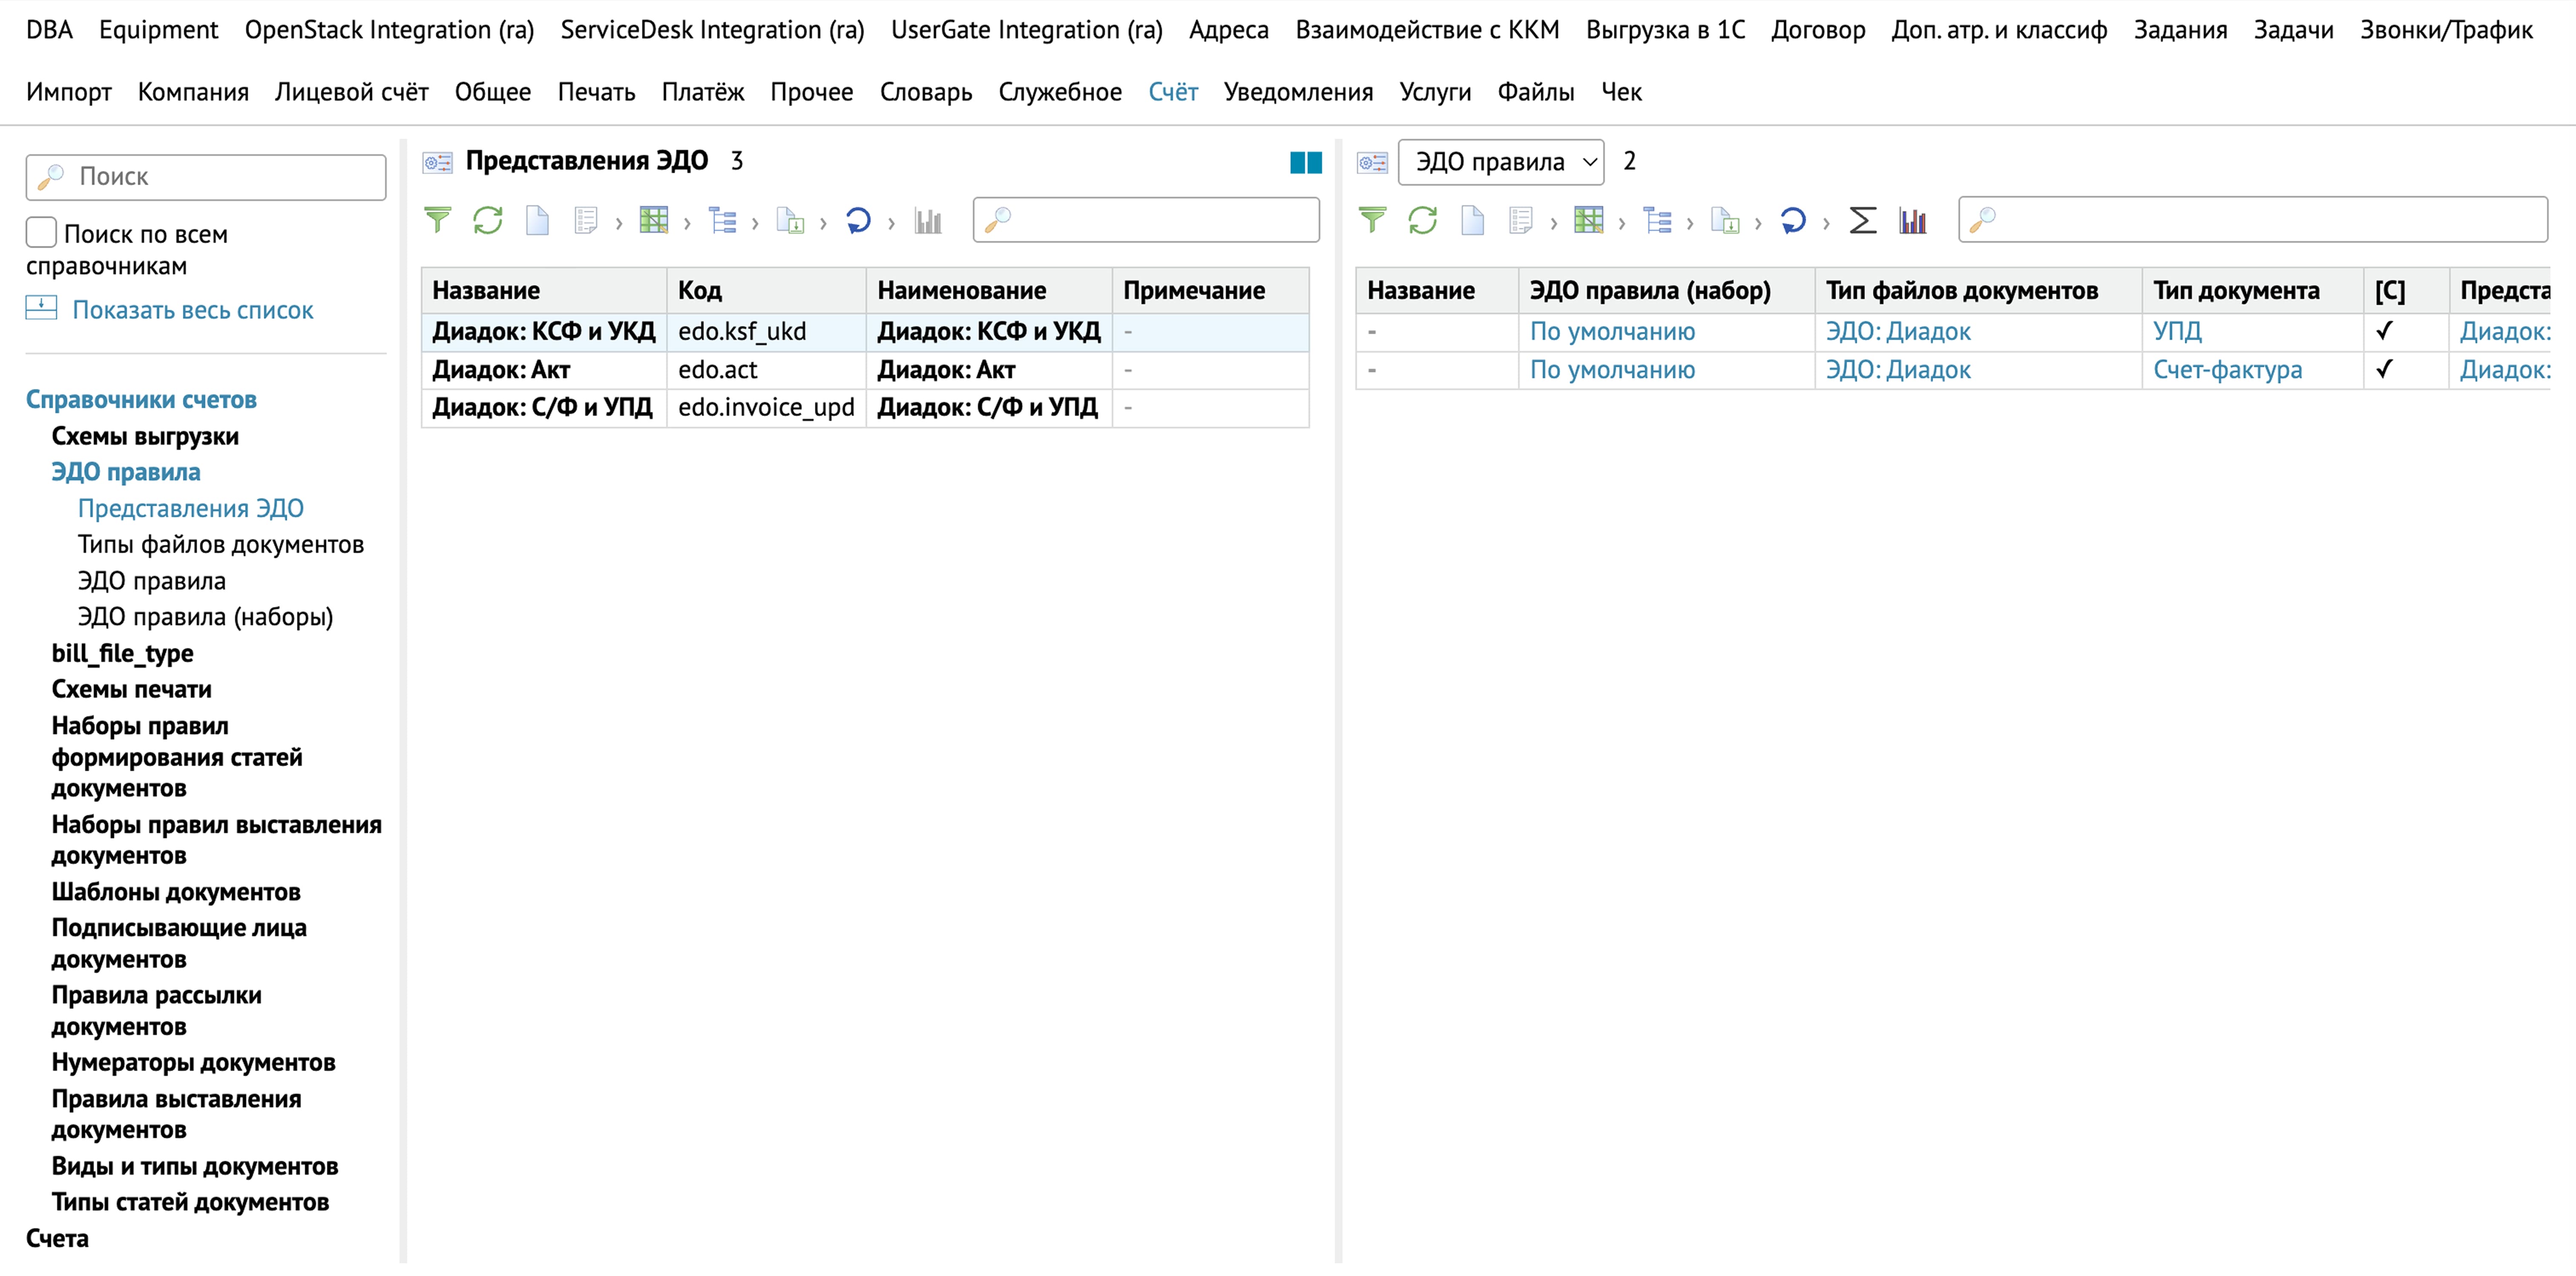Open Справочники счетов section heading

(x=141, y=399)
